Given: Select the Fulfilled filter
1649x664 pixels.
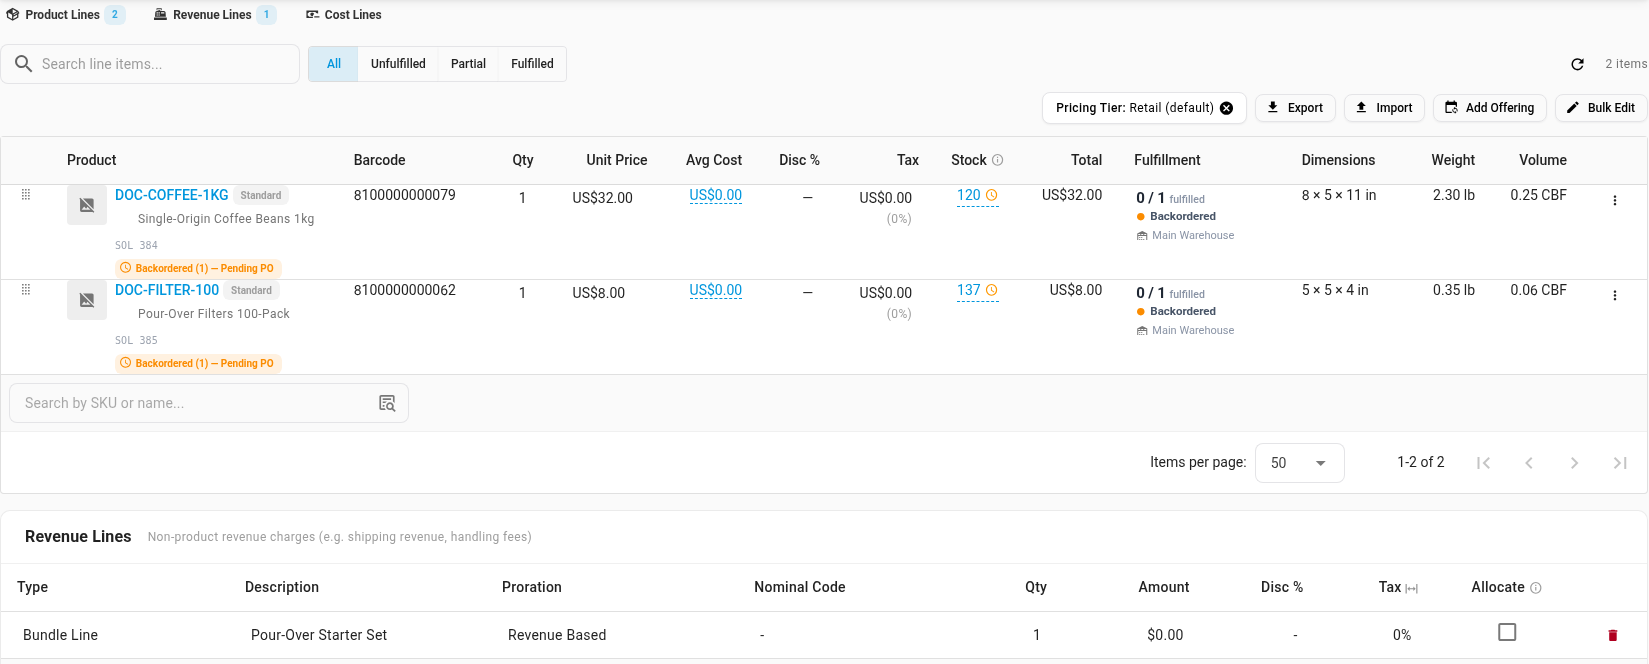Looking at the screenshot, I should (532, 64).
